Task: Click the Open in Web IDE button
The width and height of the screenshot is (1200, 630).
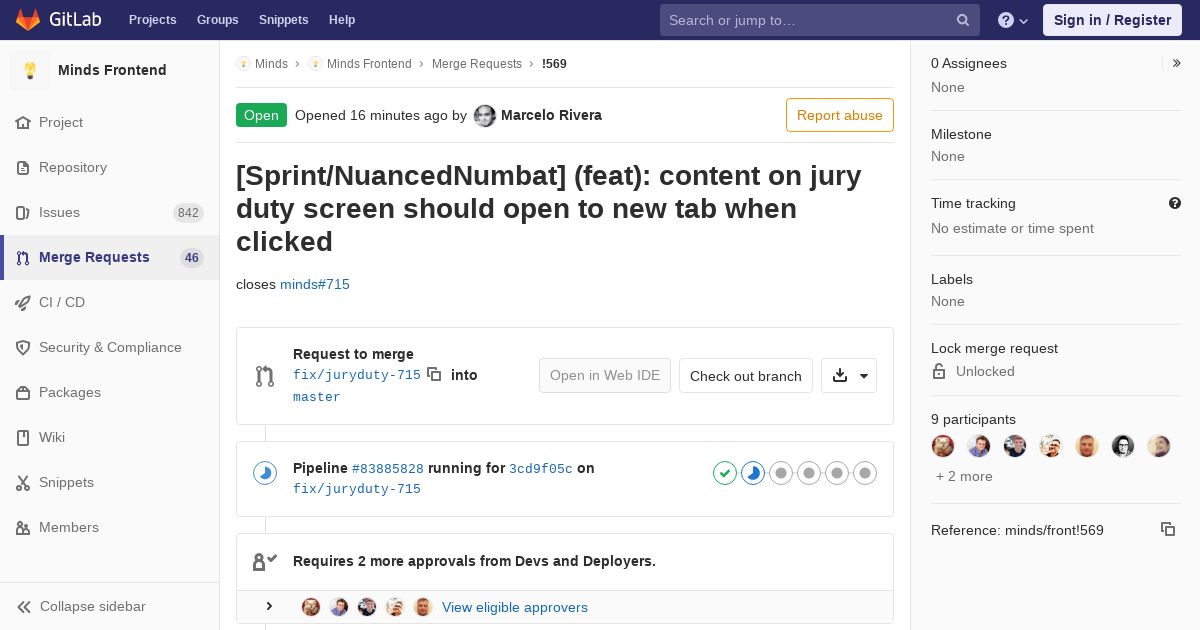Action: coord(605,375)
